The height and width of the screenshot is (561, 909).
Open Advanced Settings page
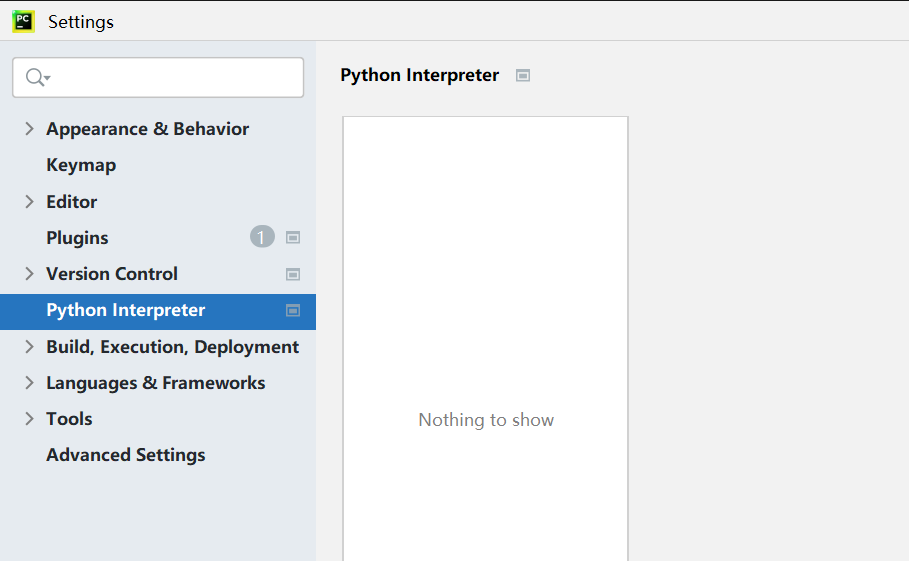126,455
